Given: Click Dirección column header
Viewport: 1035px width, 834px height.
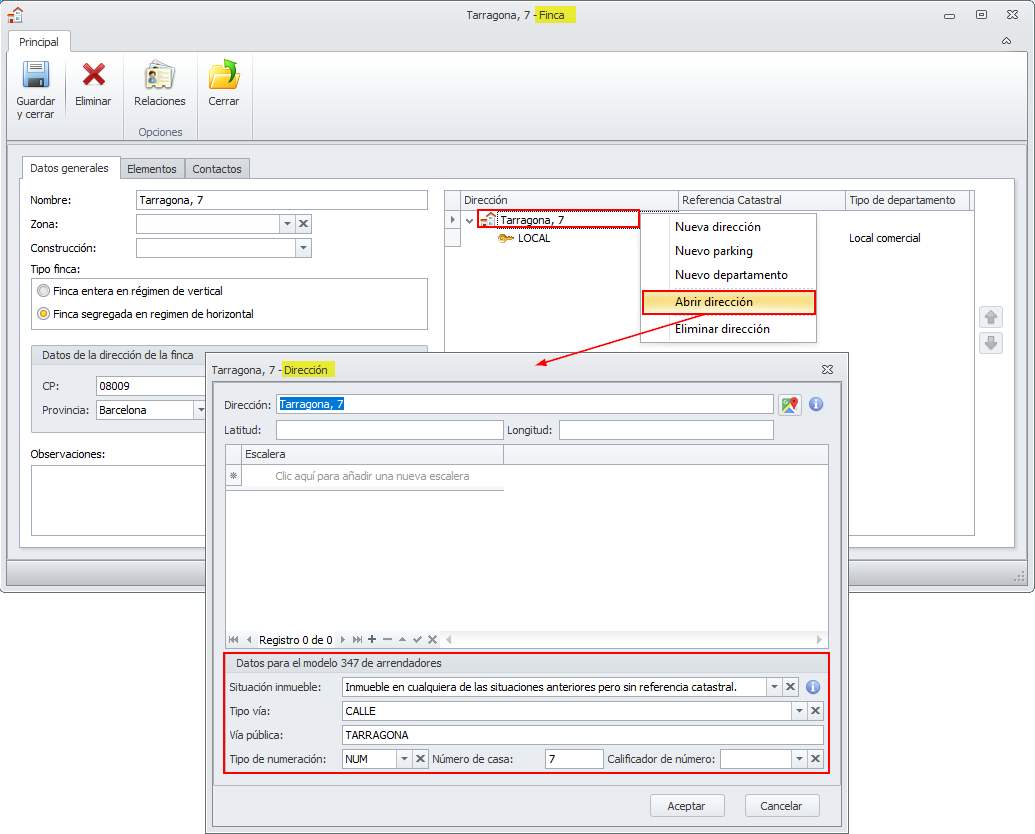Looking at the screenshot, I should (x=569, y=200).
